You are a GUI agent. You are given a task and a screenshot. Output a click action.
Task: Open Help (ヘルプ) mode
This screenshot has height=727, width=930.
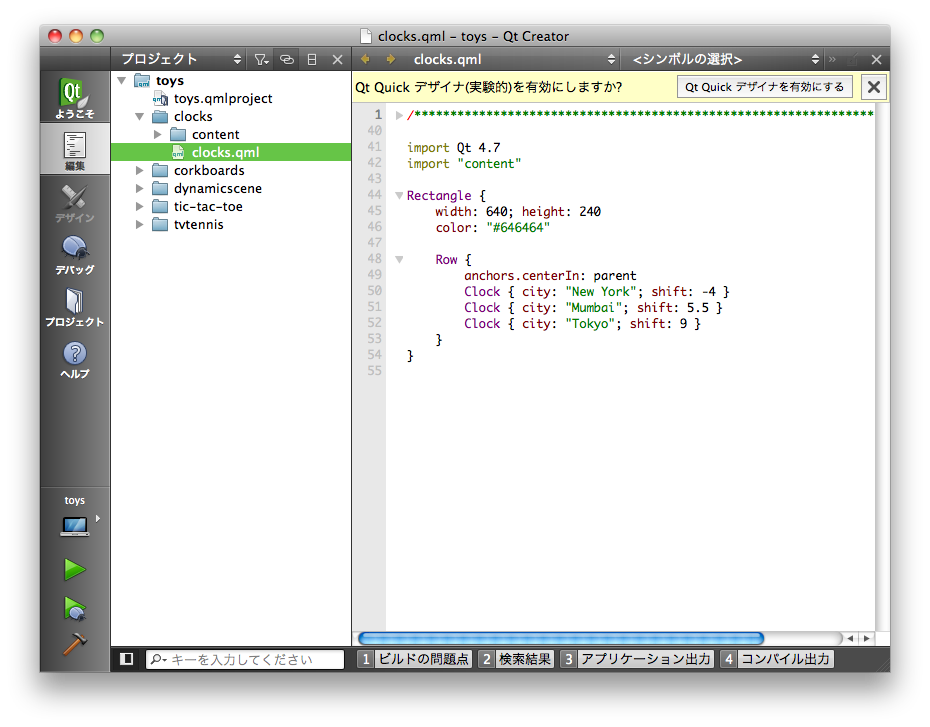pyautogui.click(x=75, y=359)
